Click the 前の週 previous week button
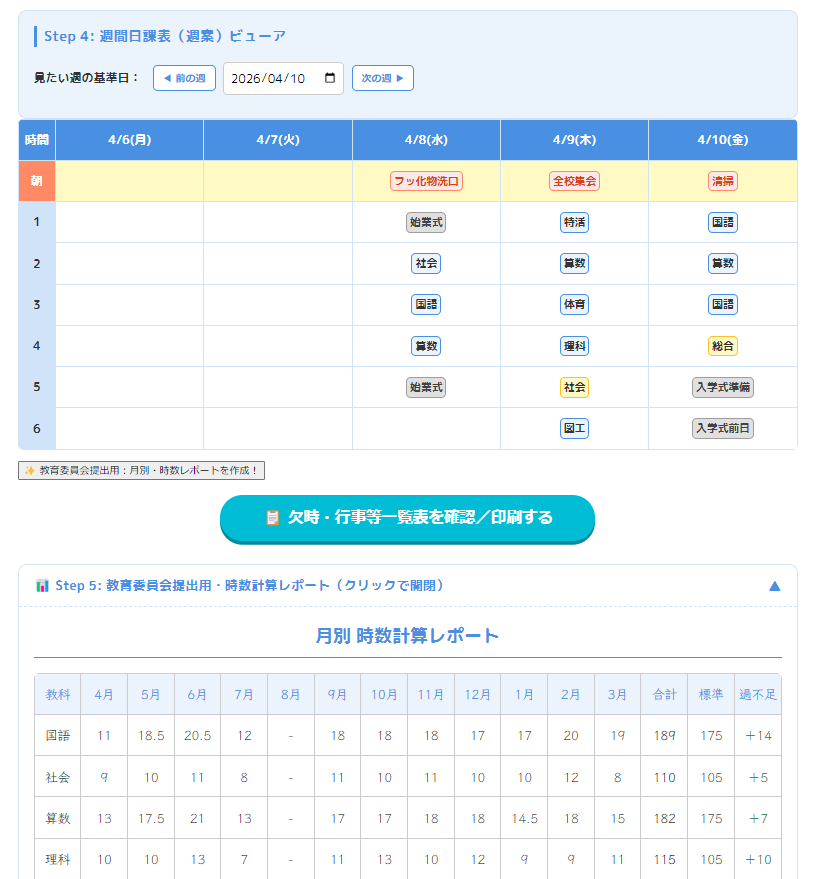Viewport: 816px width, 879px height. tap(184, 78)
